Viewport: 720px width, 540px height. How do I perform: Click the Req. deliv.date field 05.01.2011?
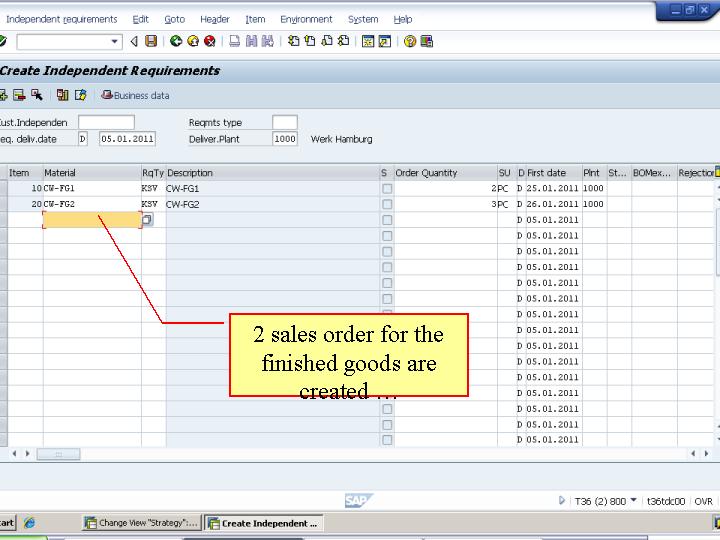click(127, 139)
